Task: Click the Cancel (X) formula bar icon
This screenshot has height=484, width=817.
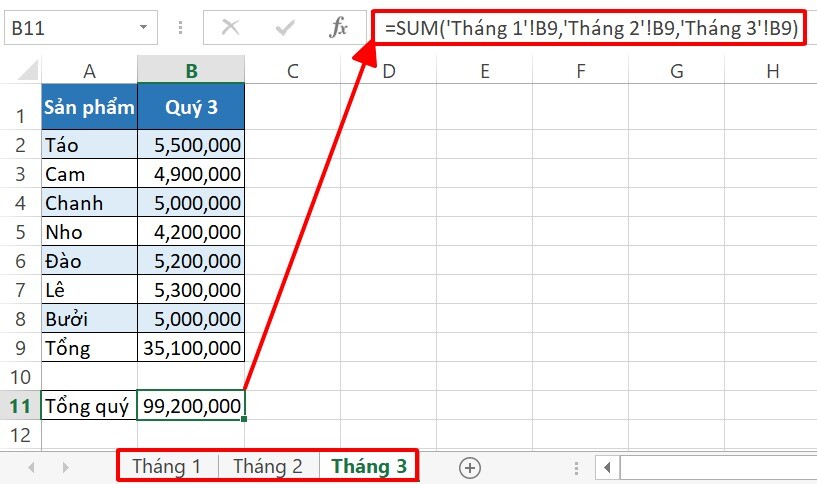Action: click(x=230, y=27)
